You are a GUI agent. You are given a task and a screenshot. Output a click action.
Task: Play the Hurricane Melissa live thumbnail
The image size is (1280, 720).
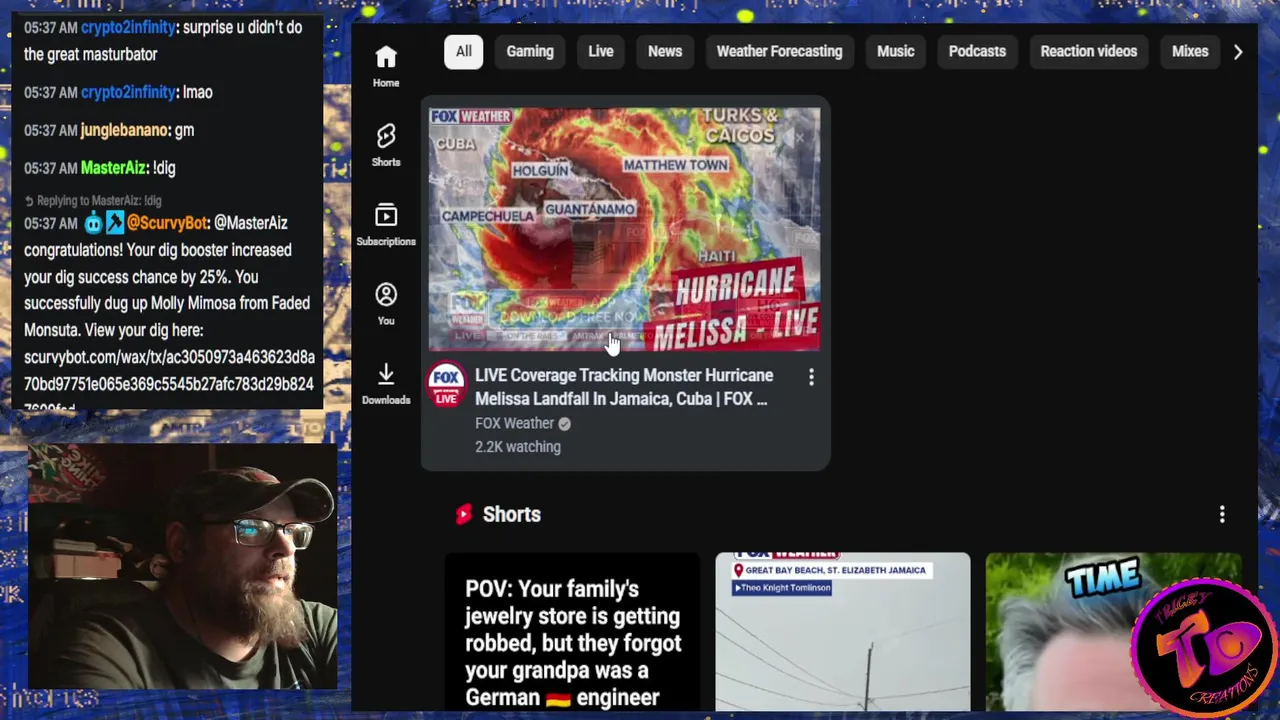[625, 229]
